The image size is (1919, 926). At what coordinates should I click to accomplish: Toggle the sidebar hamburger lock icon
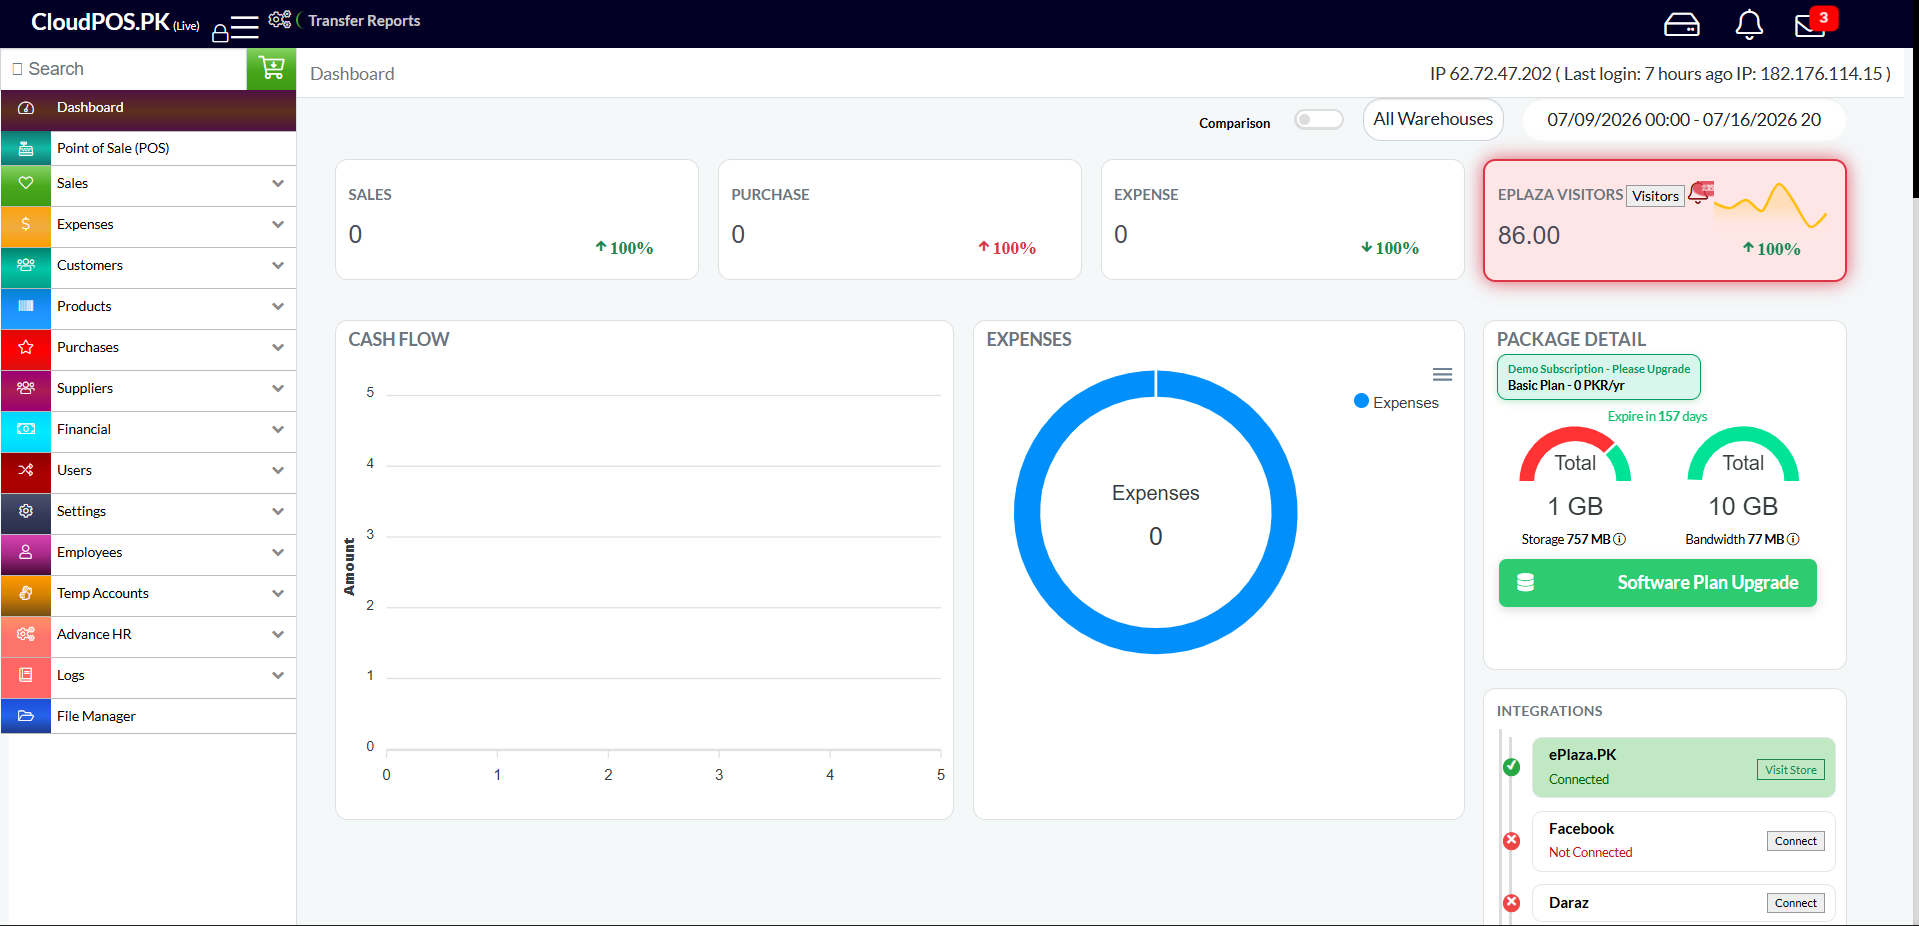(x=236, y=28)
